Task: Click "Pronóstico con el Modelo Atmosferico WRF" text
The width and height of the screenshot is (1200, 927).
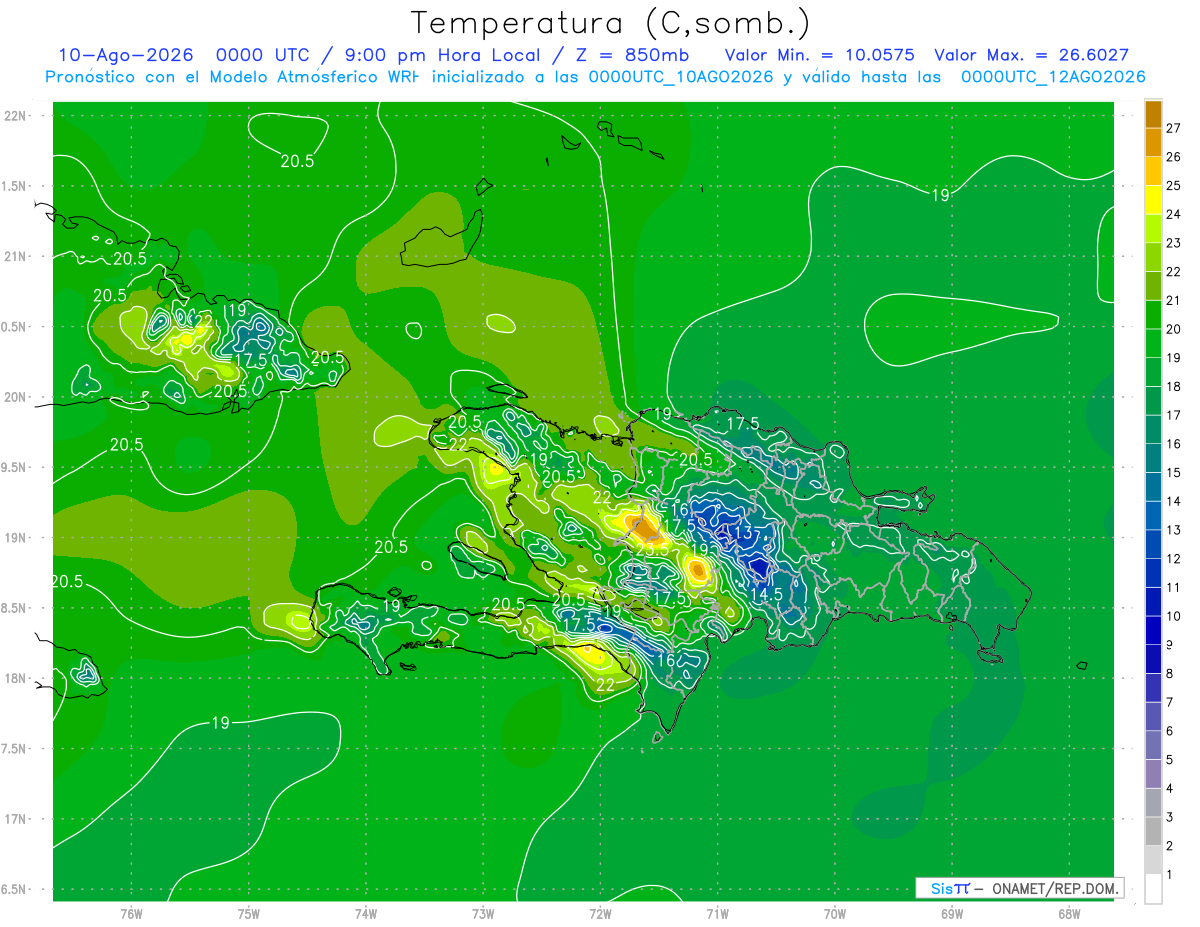Action: (233, 76)
